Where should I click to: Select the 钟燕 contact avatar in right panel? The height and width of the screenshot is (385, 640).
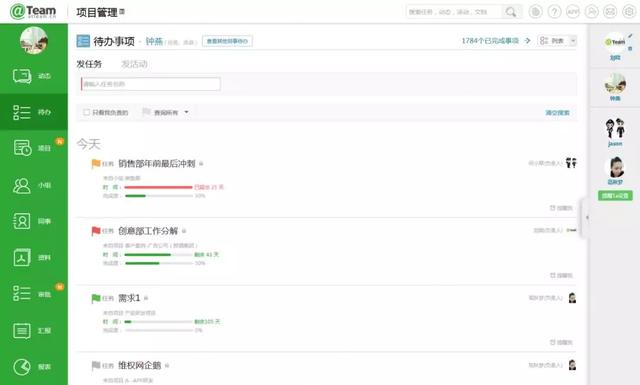[x=615, y=83]
